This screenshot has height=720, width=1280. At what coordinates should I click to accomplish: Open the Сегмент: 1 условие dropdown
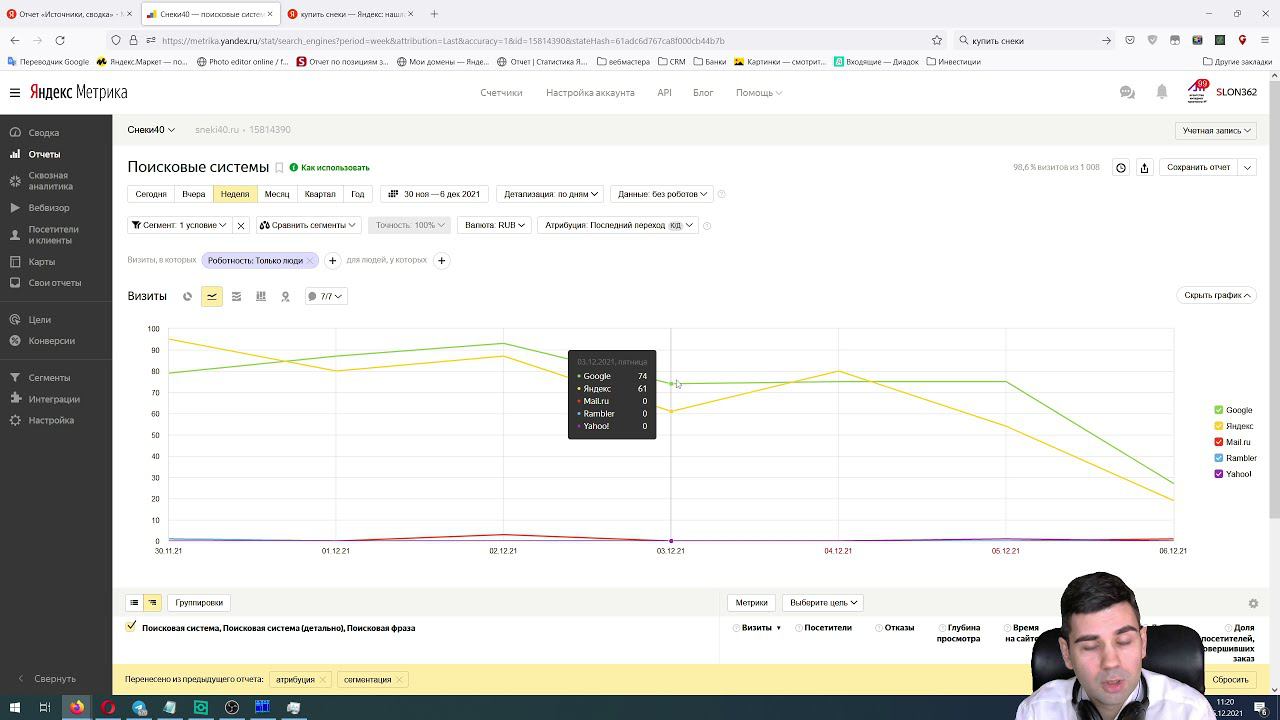180,225
